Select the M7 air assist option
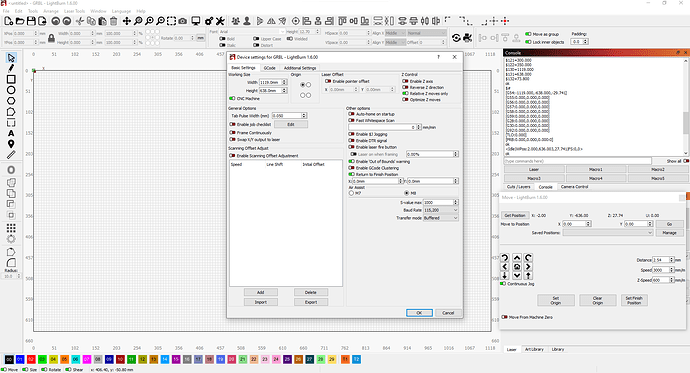 coord(351,193)
